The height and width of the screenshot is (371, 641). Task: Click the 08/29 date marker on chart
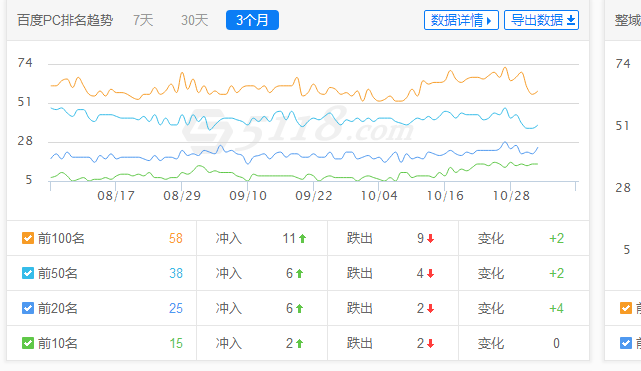tap(182, 196)
